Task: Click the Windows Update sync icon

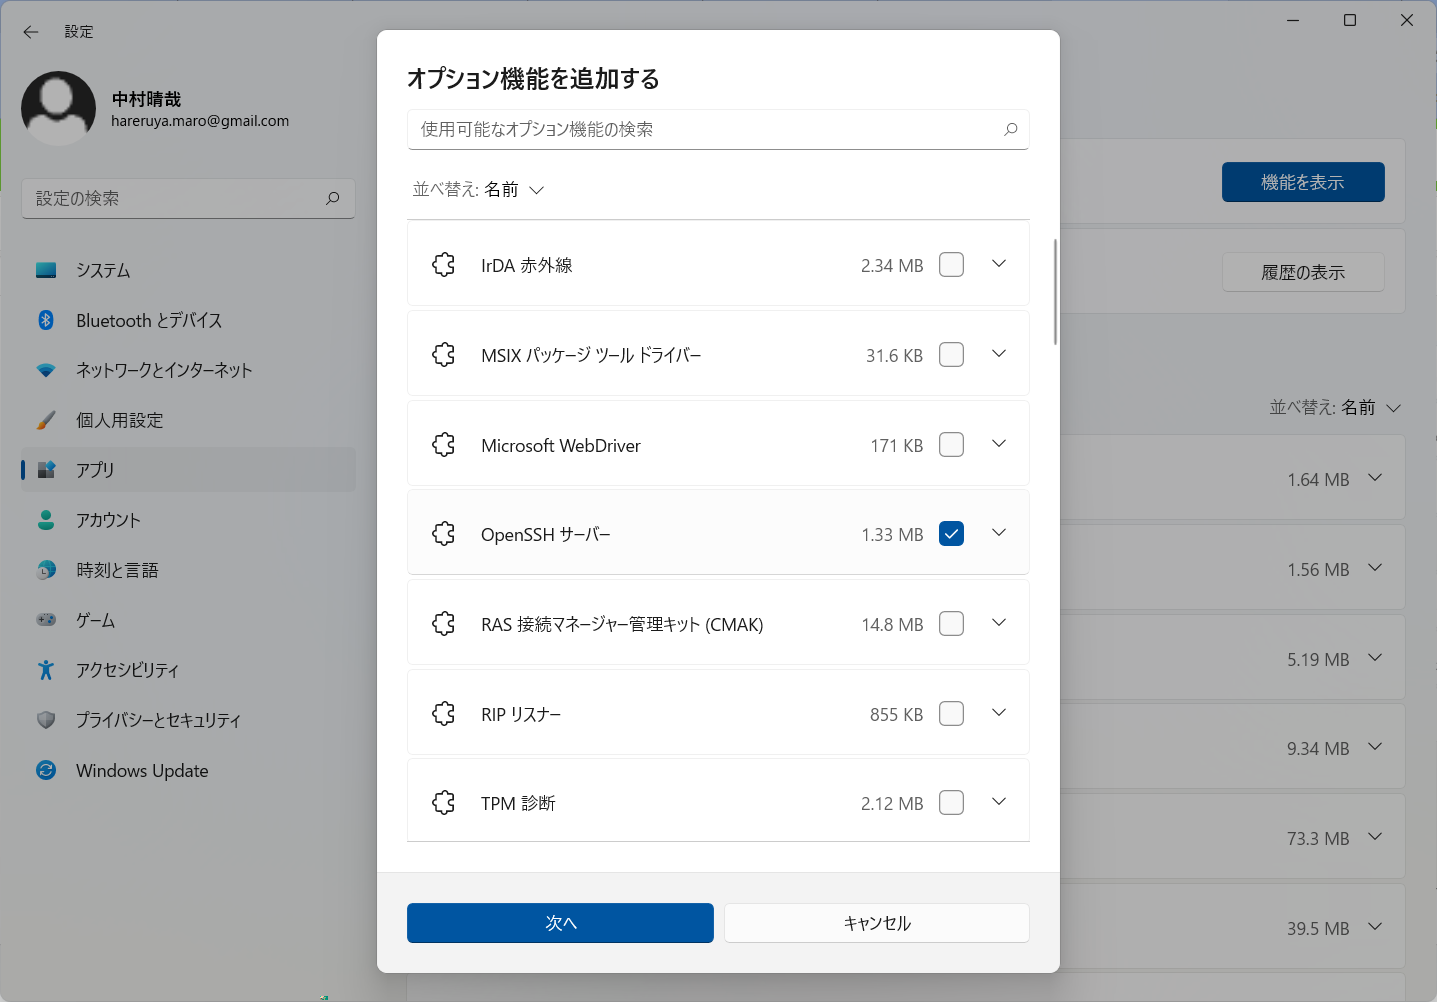Action: click(x=46, y=770)
